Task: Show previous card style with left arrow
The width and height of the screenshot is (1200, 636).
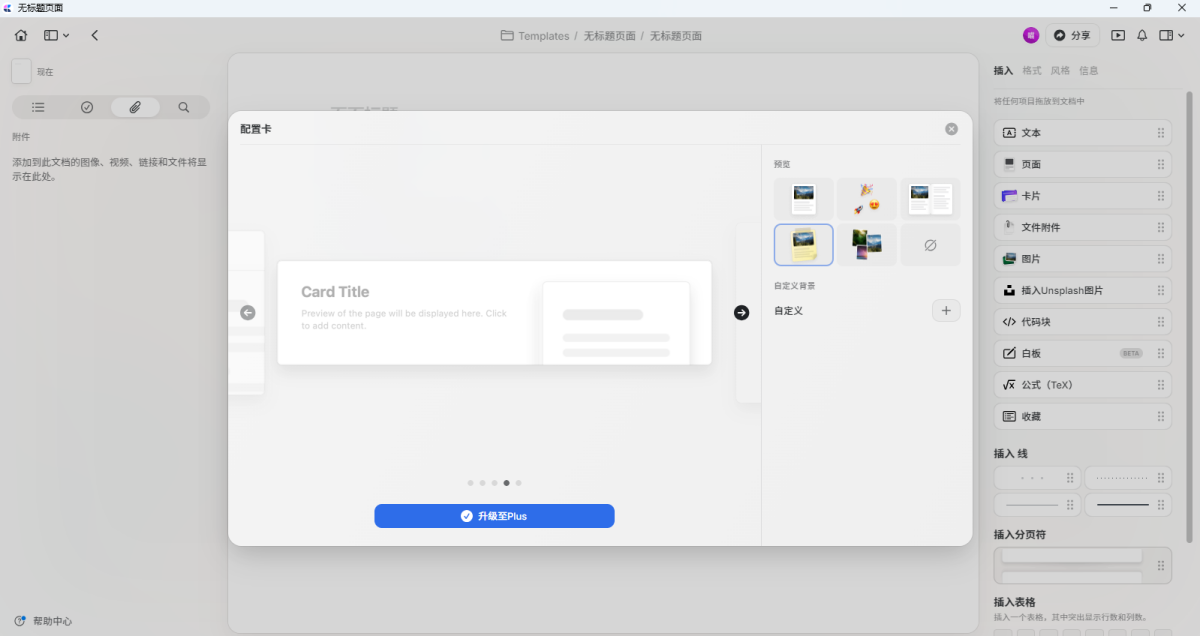Action: pos(248,313)
